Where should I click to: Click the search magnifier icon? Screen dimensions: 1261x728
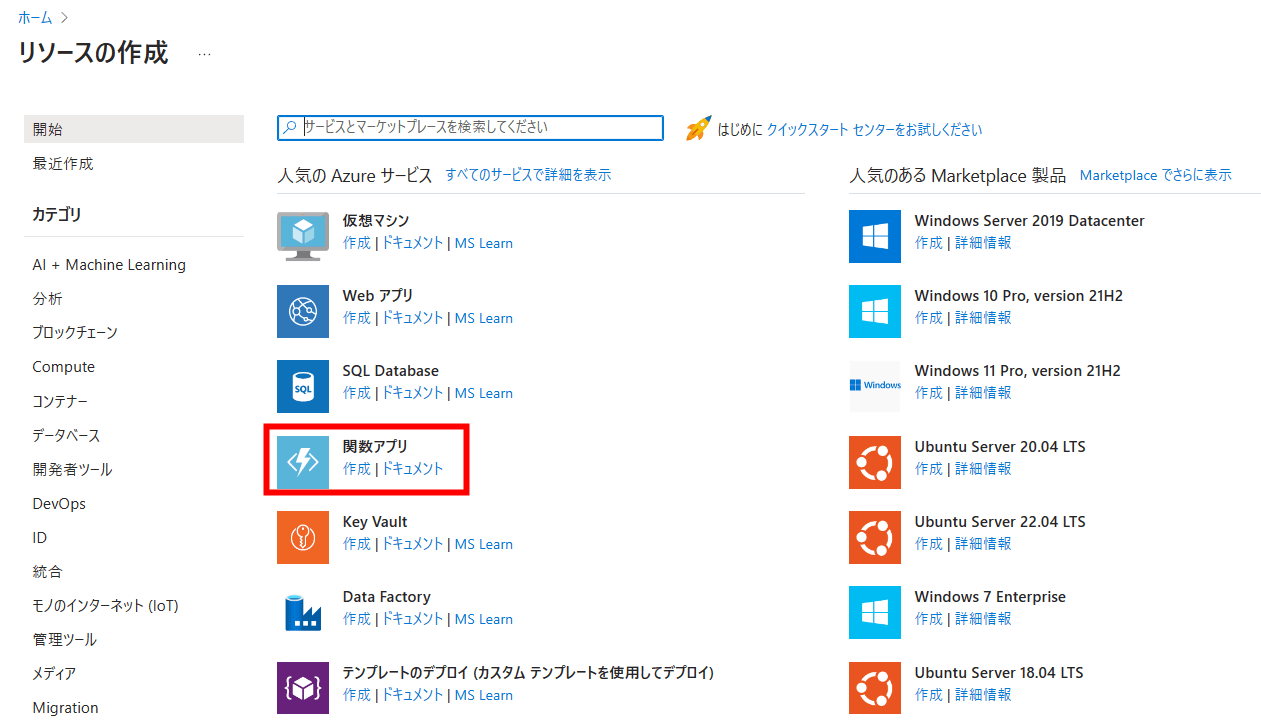click(290, 127)
